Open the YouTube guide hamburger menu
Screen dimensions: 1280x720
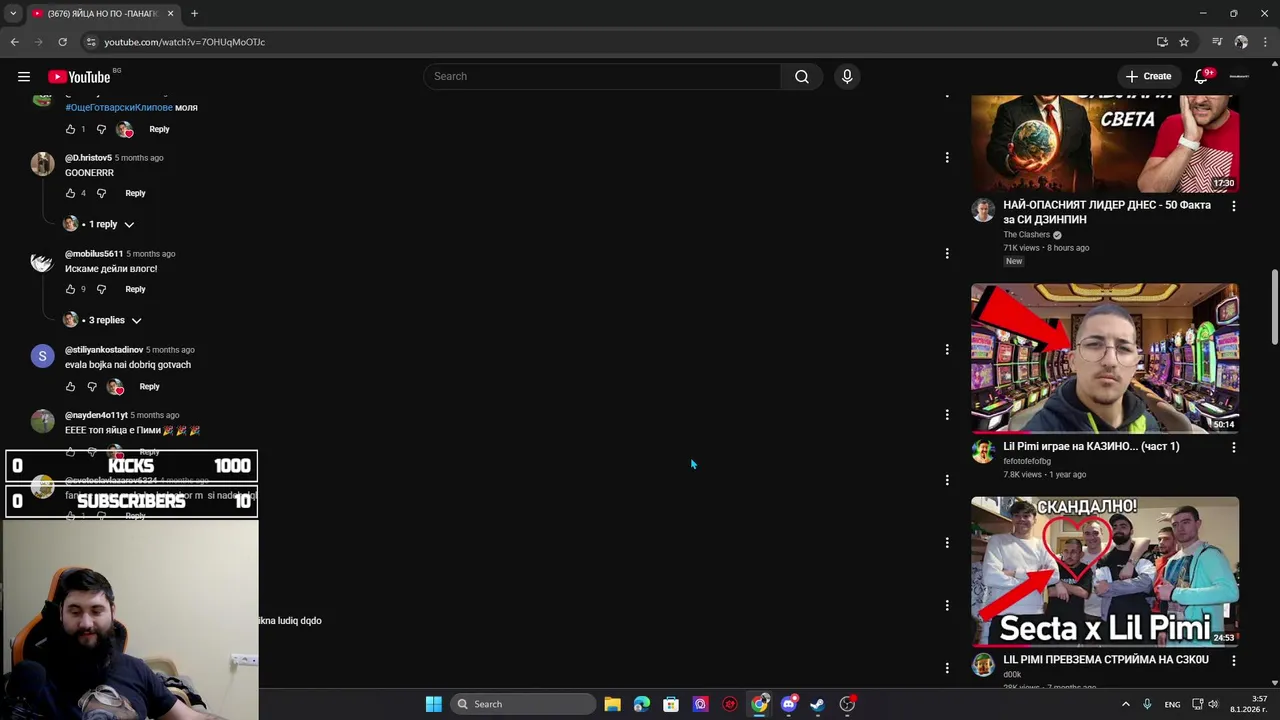click(24, 77)
